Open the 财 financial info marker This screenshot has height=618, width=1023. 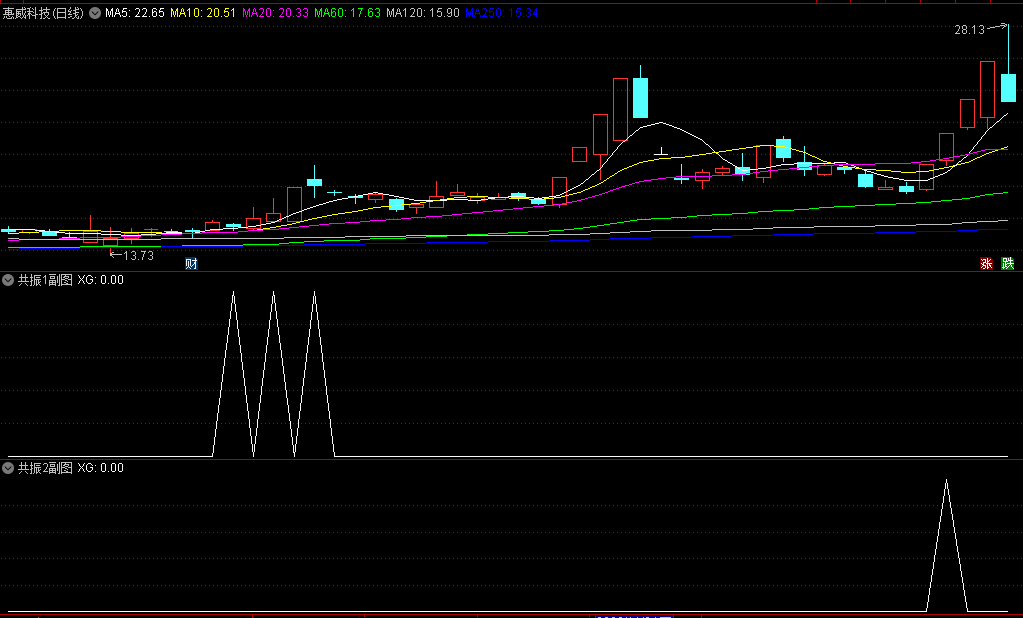point(191,264)
